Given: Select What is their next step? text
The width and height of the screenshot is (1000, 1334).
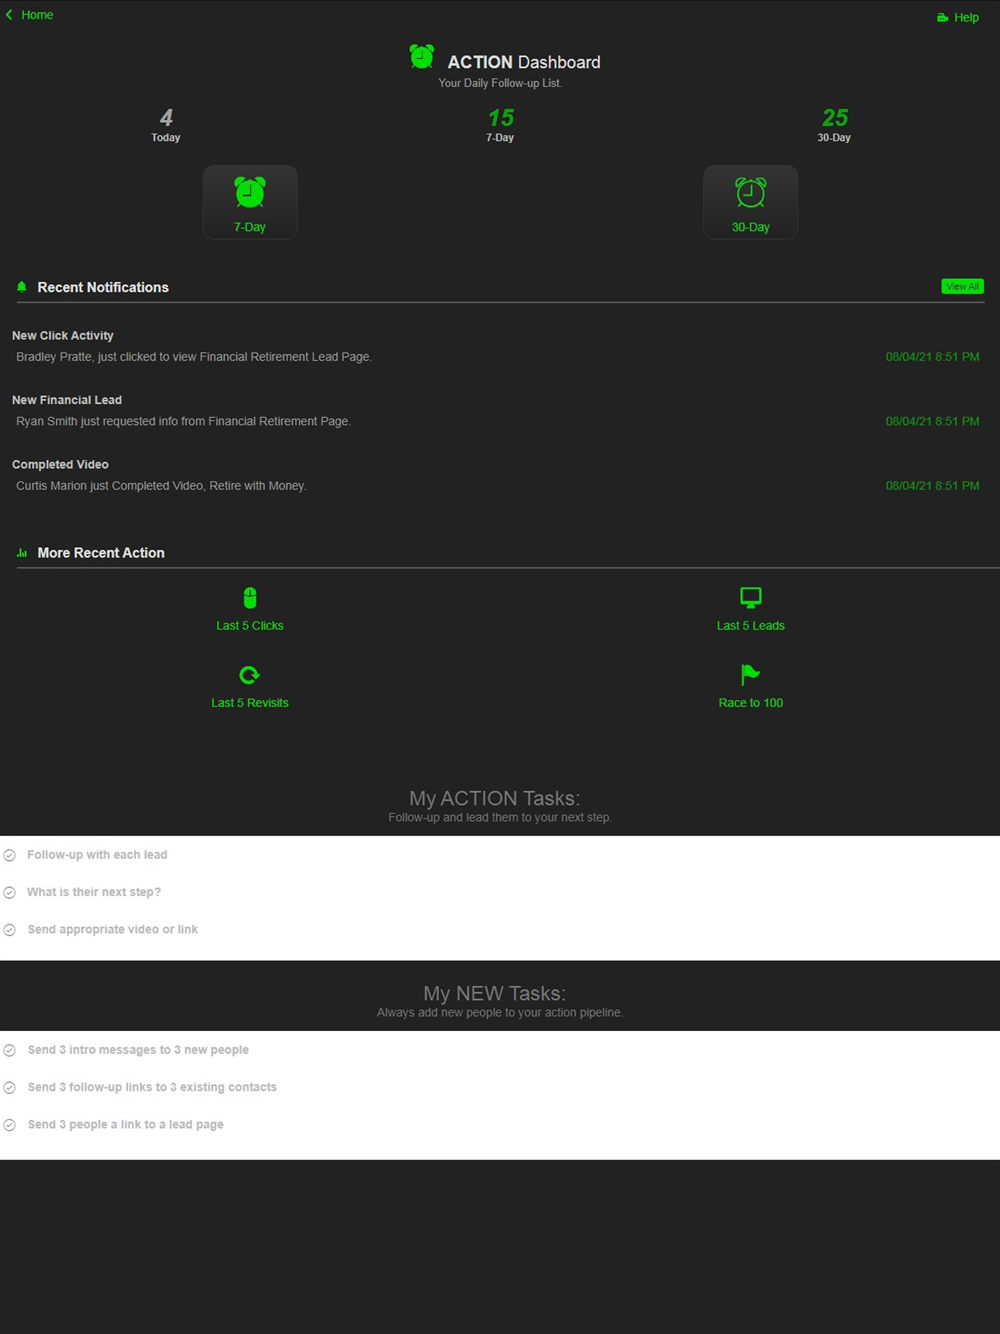Looking at the screenshot, I should click(x=94, y=892).
